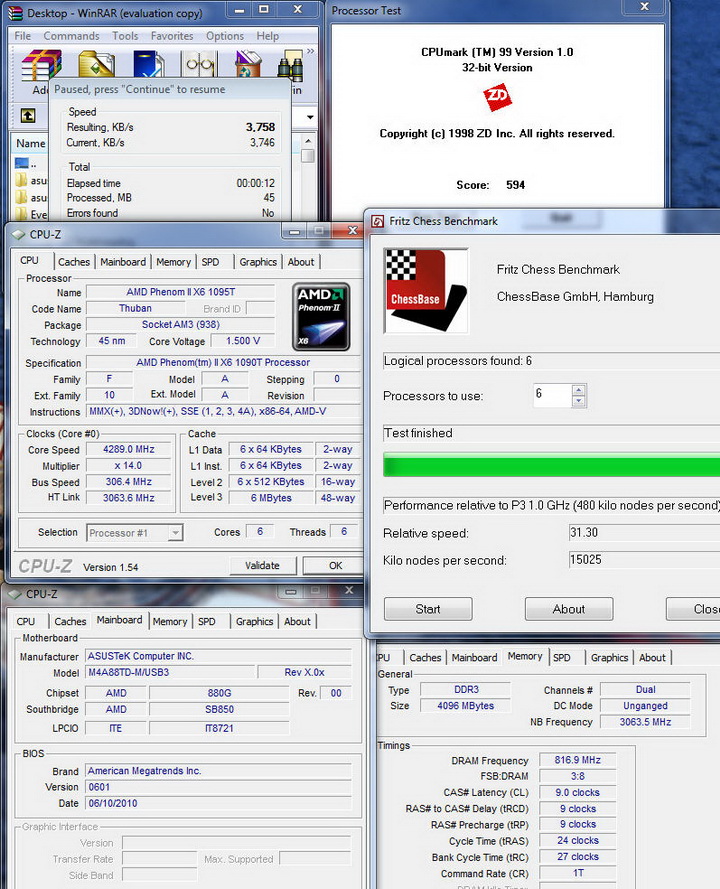
Task: Select About tab in Mainboard CPU-Z window
Action: tap(297, 621)
